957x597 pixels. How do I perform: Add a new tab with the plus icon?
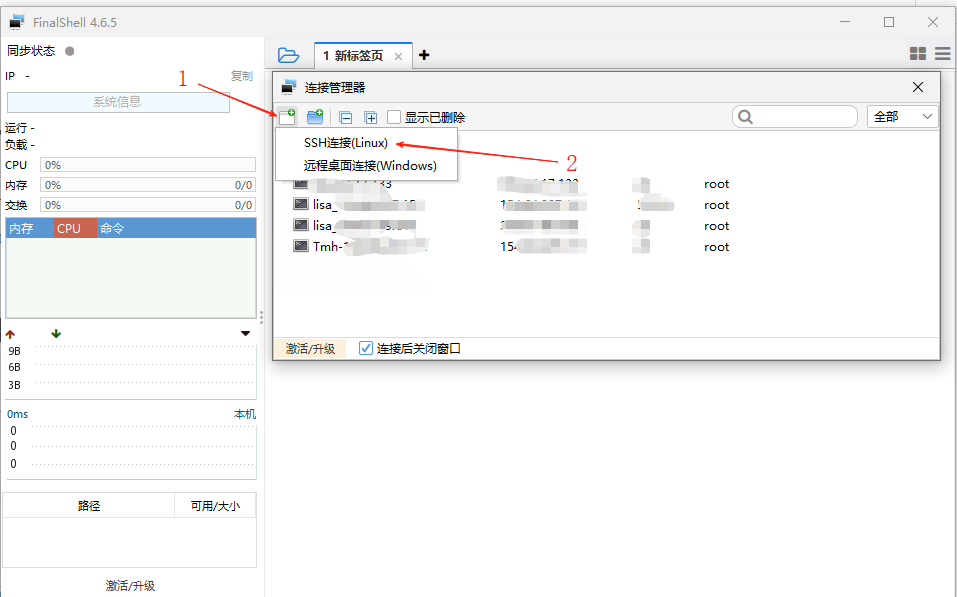424,56
